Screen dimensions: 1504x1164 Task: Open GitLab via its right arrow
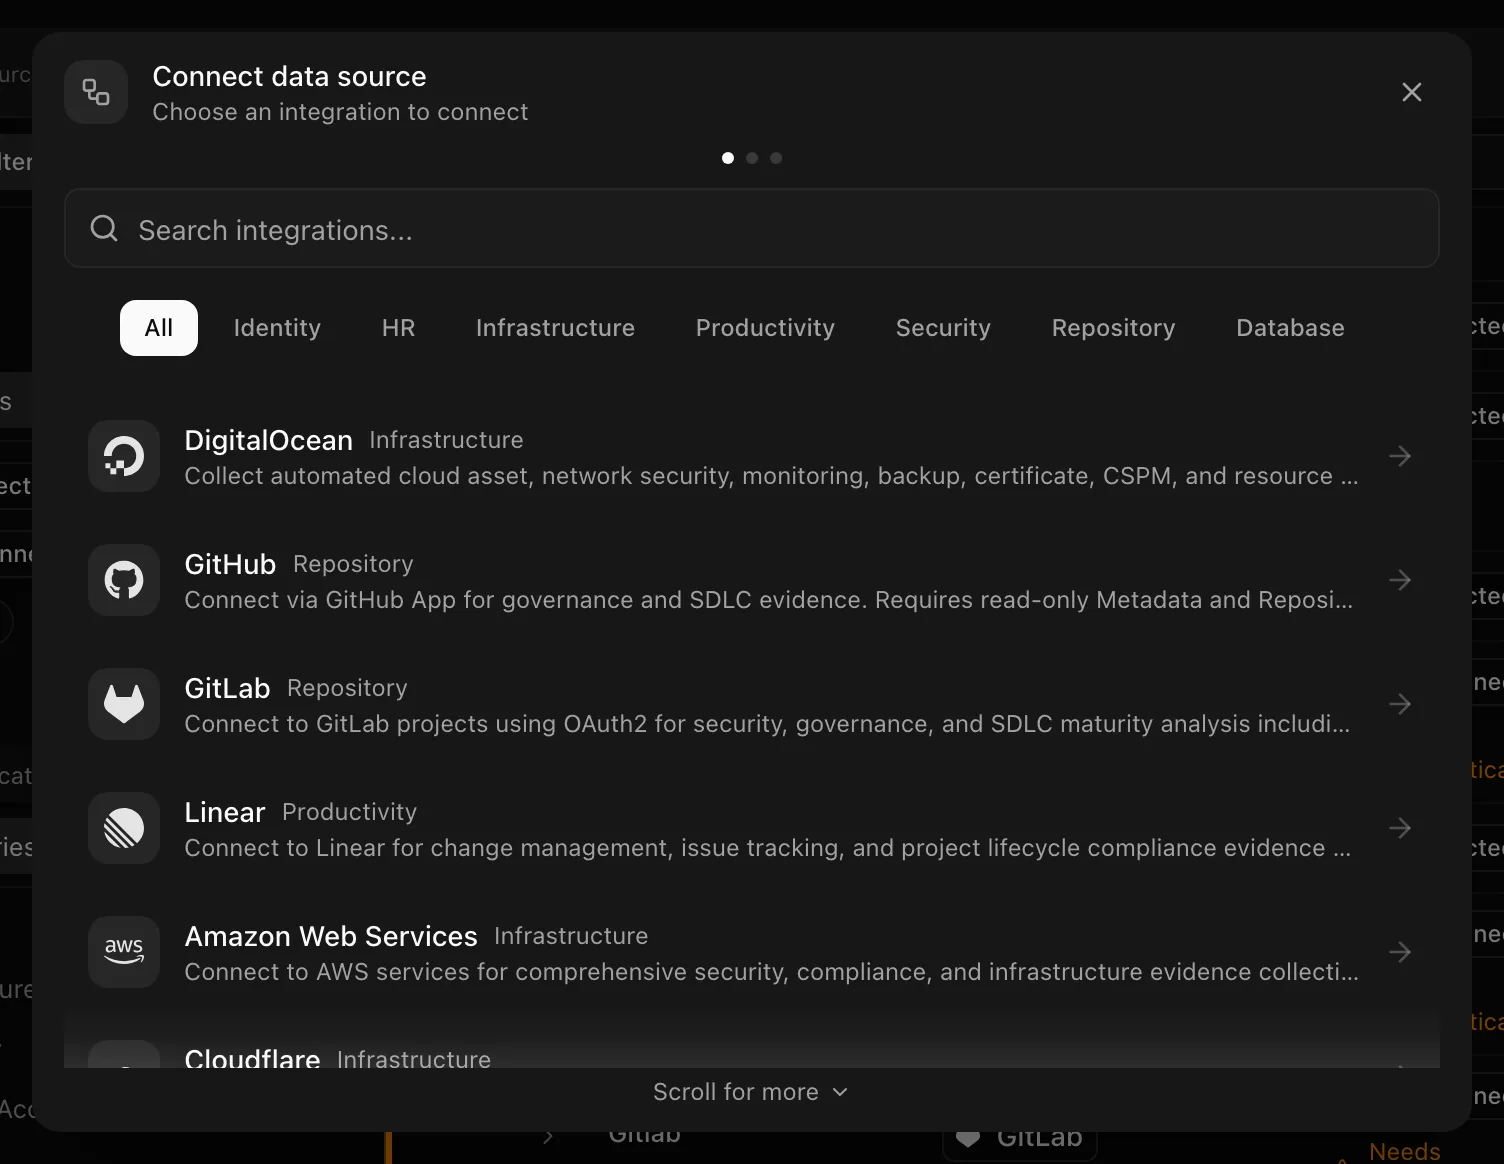click(x=1400, y=704)
